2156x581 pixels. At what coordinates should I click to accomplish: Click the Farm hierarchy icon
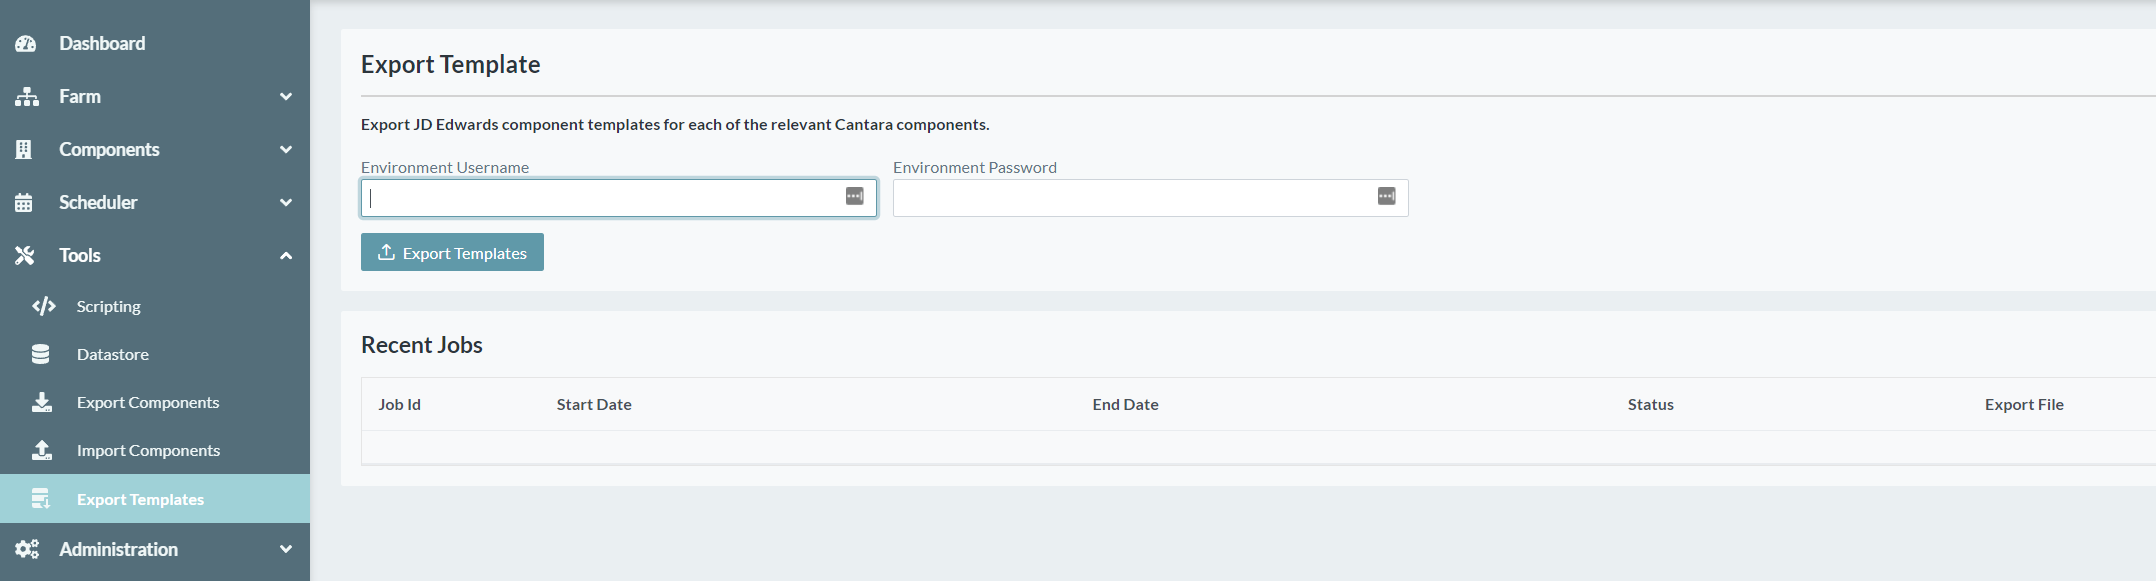27,97
